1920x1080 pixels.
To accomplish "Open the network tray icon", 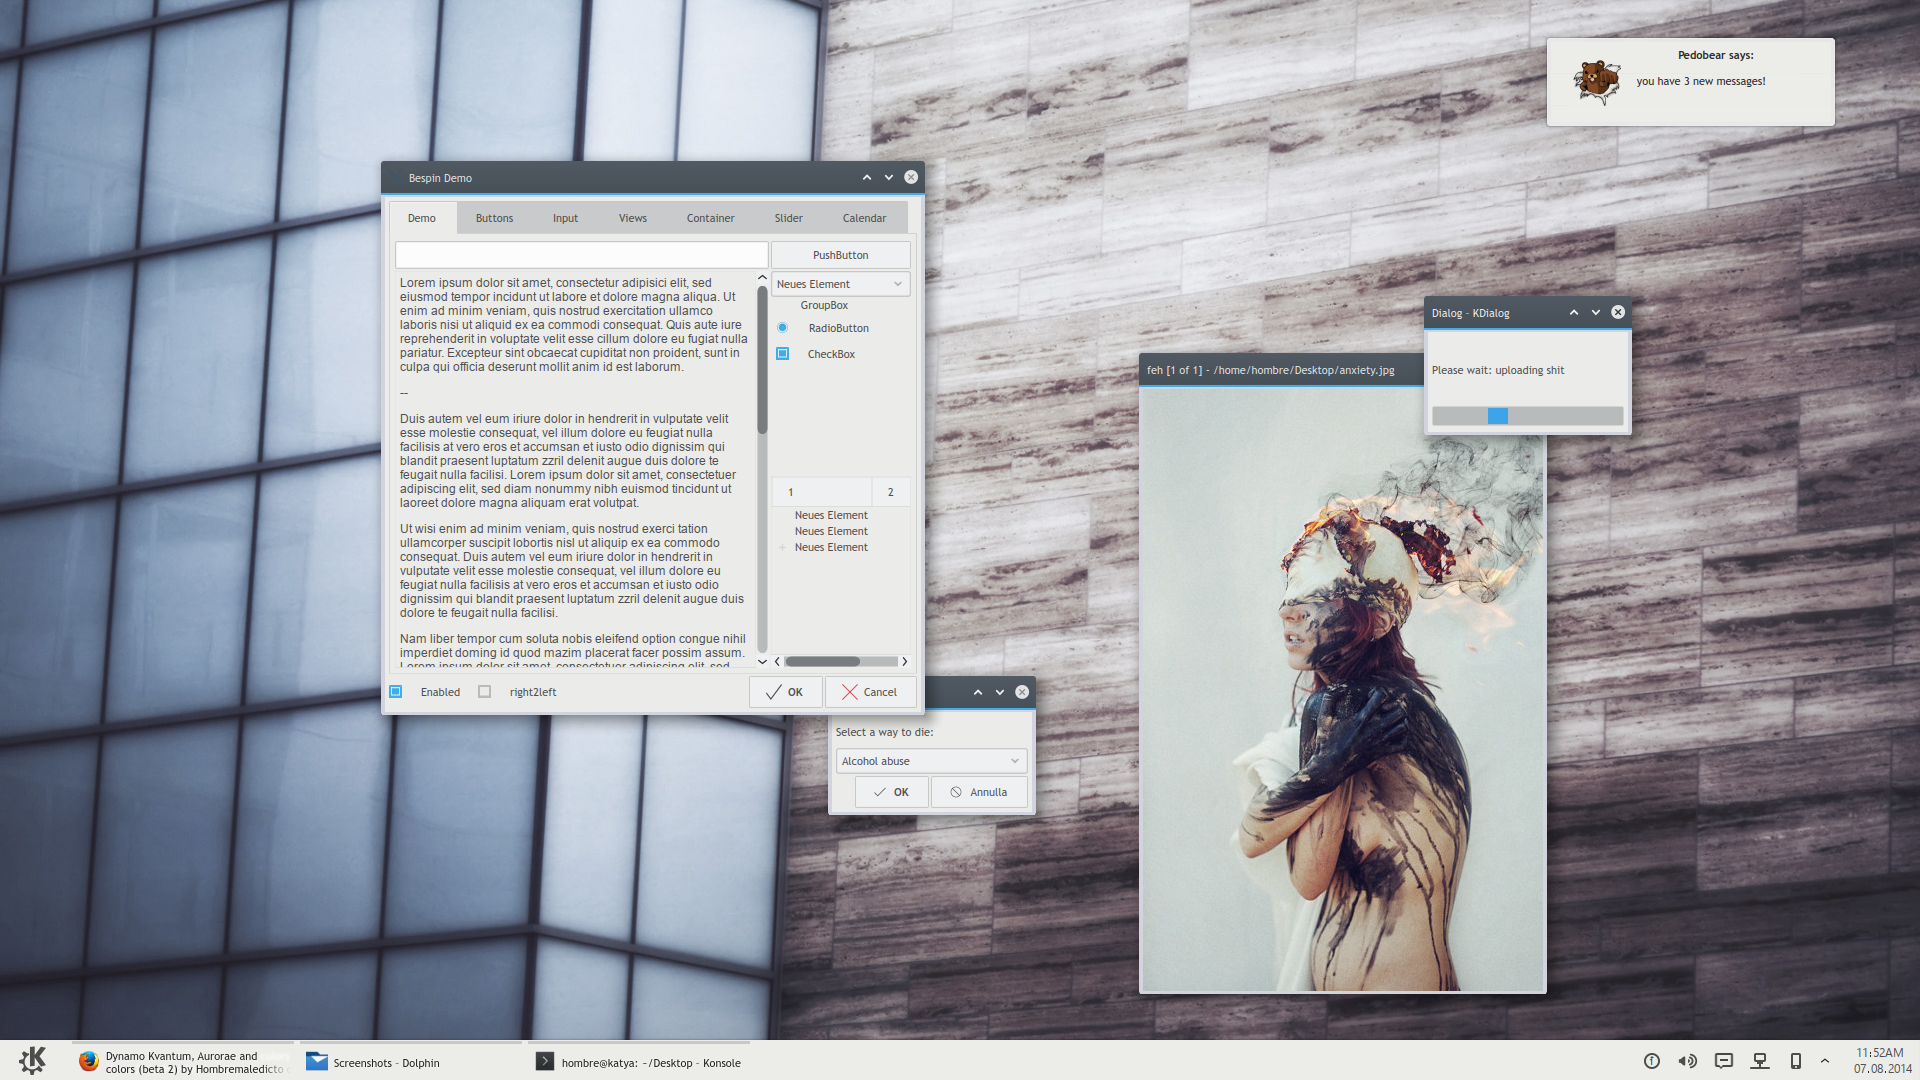I will coord(1760,1061).
